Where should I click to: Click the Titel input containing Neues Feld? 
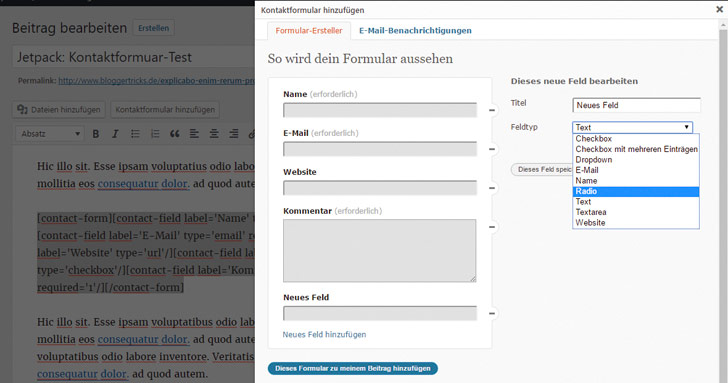coord(636,105)
